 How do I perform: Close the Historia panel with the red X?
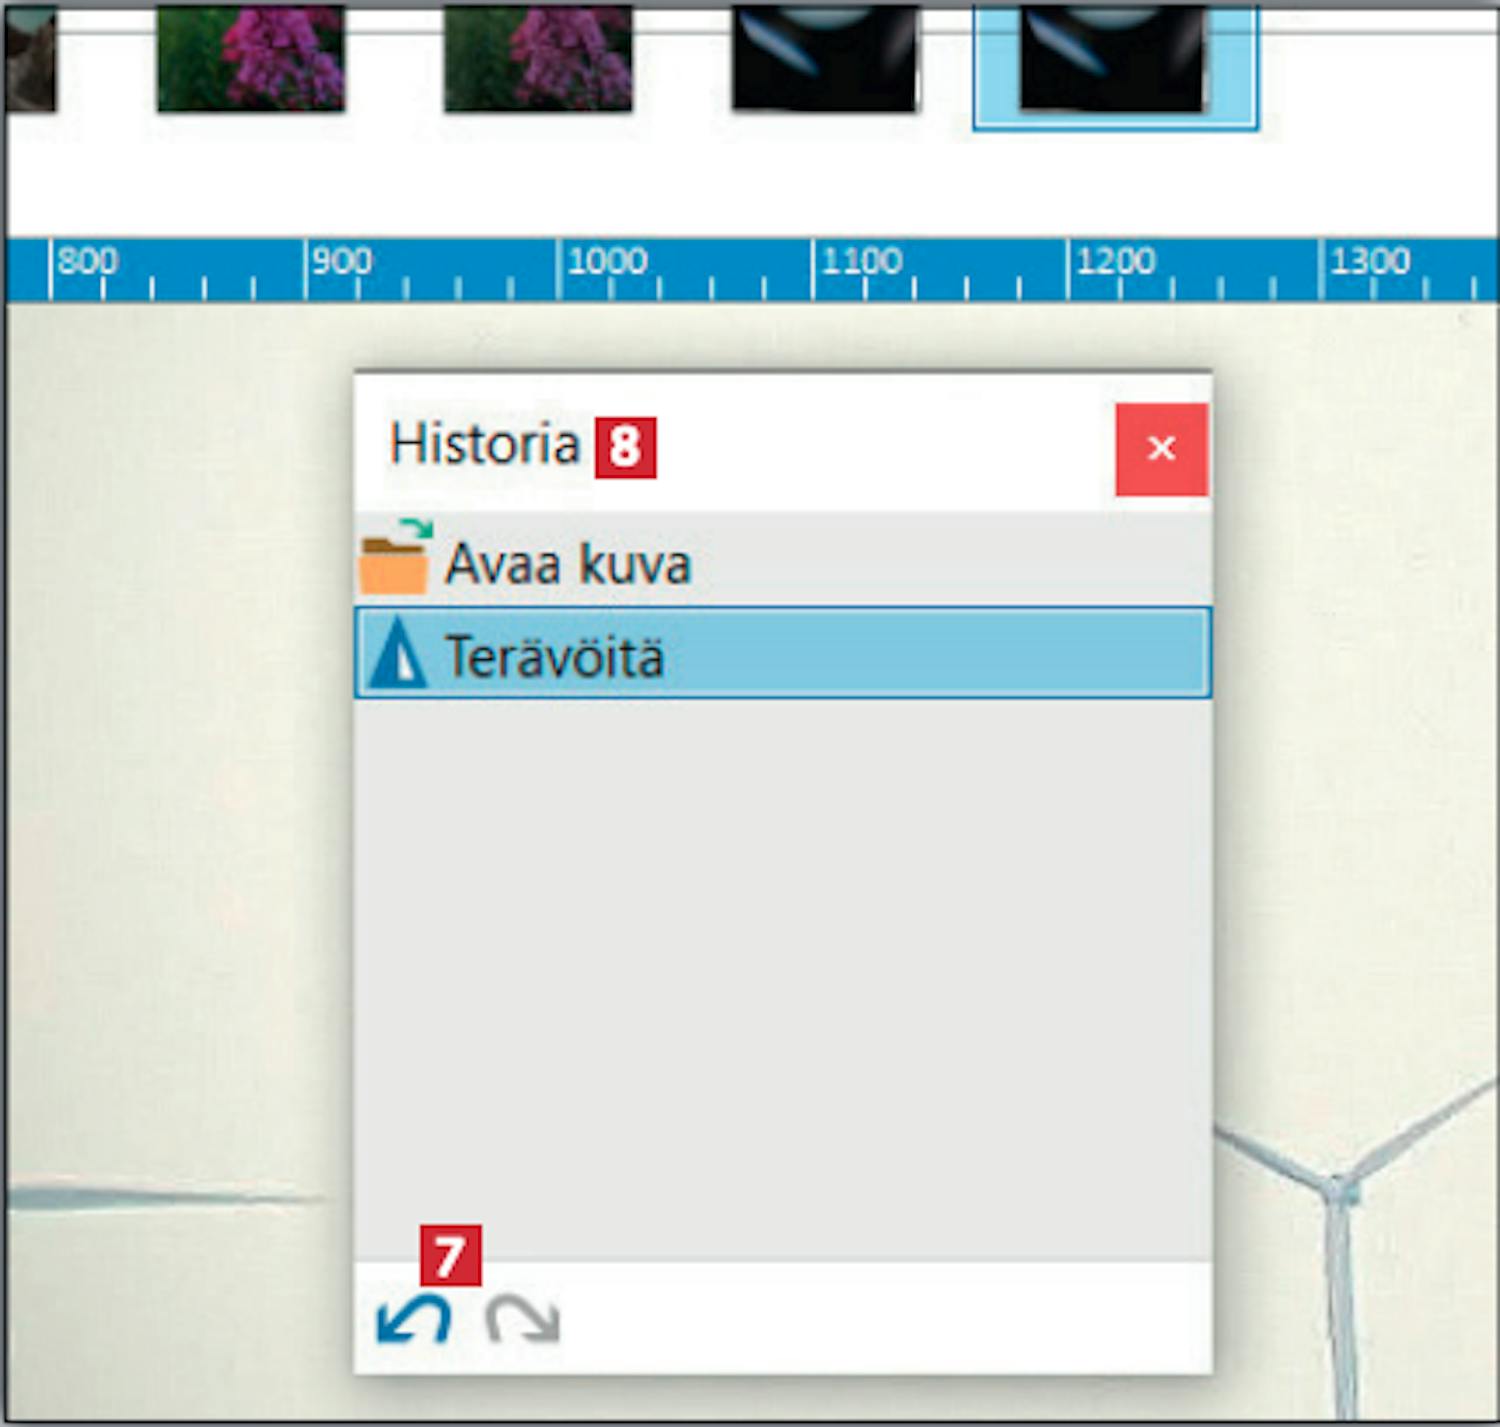[1161, 449]
